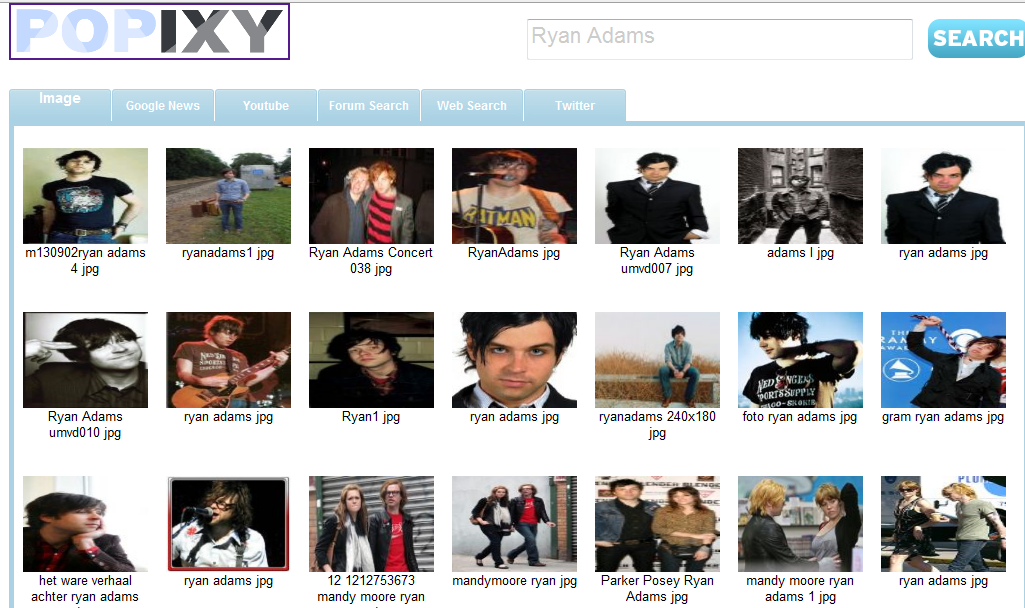Open the RyanAdams jpg Batman shirt thumbnail

pos(514,196)
